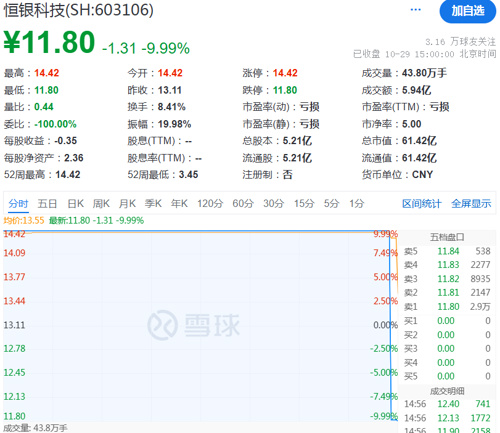
Task: Click the 最高 value 14.42
Action: tap(47, 73)
